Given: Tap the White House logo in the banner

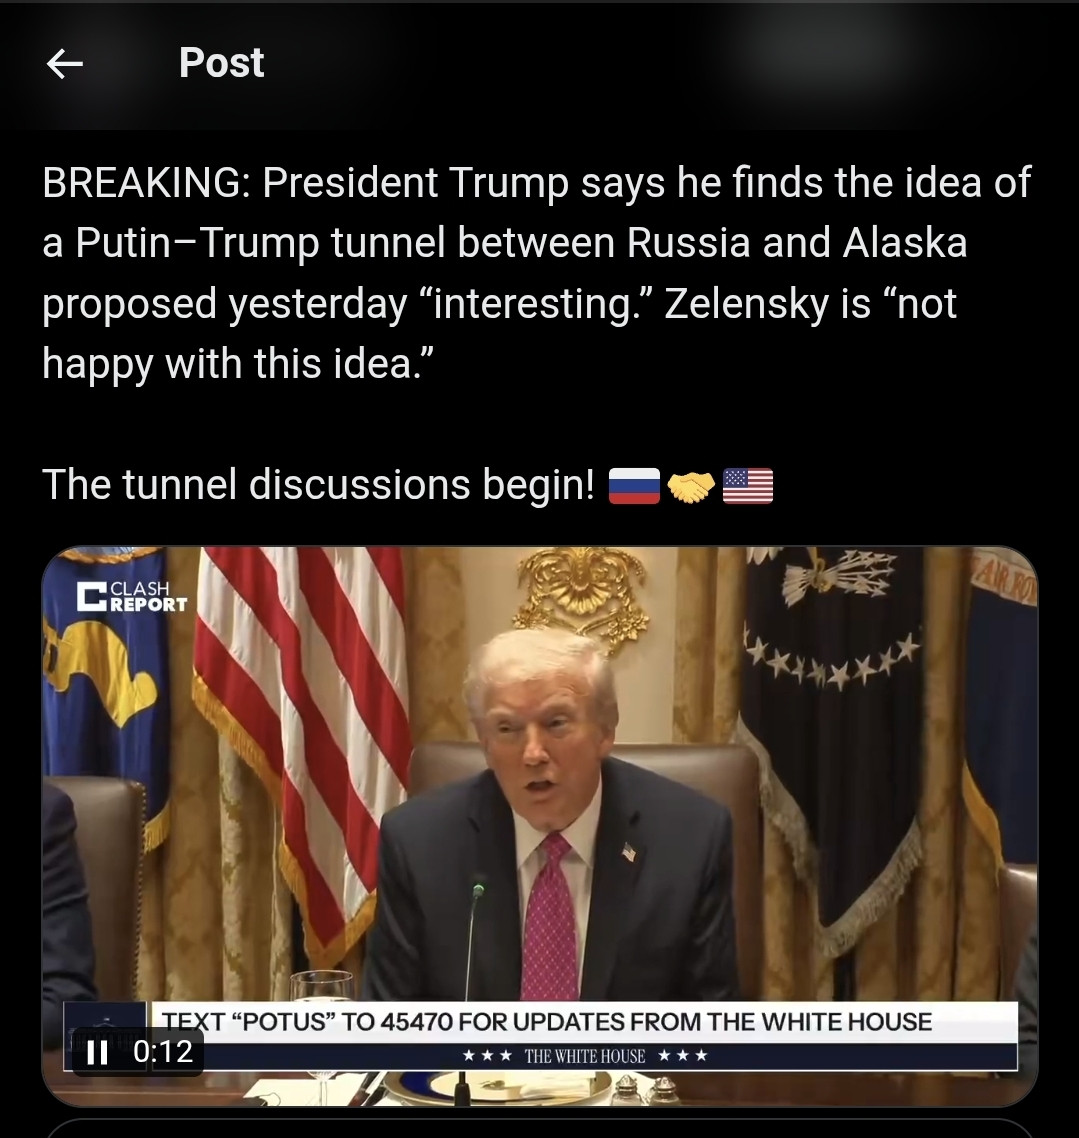Looking at the screenshot, I should click(x=105, y=1036).
